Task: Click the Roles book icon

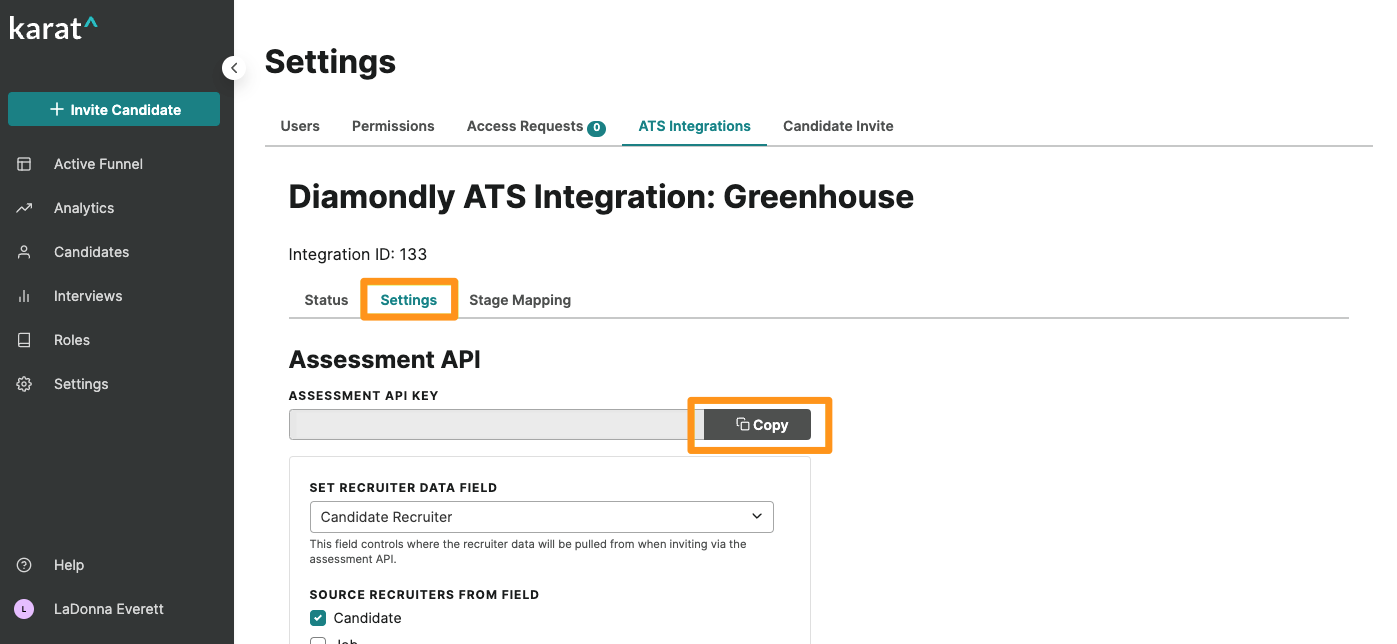Action: pyautogui.click(x=24, y=340)
